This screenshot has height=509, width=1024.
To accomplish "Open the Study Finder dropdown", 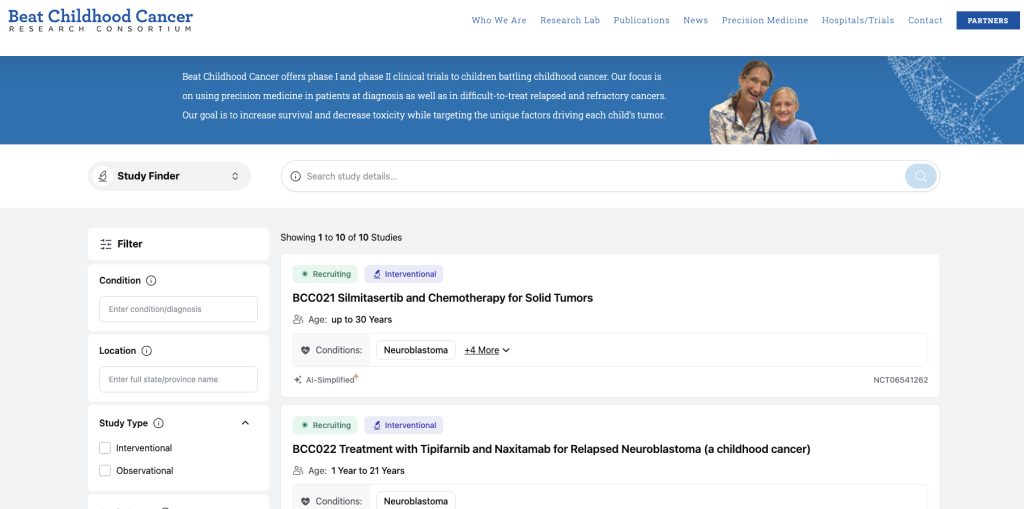I will [x=169, y=176].
